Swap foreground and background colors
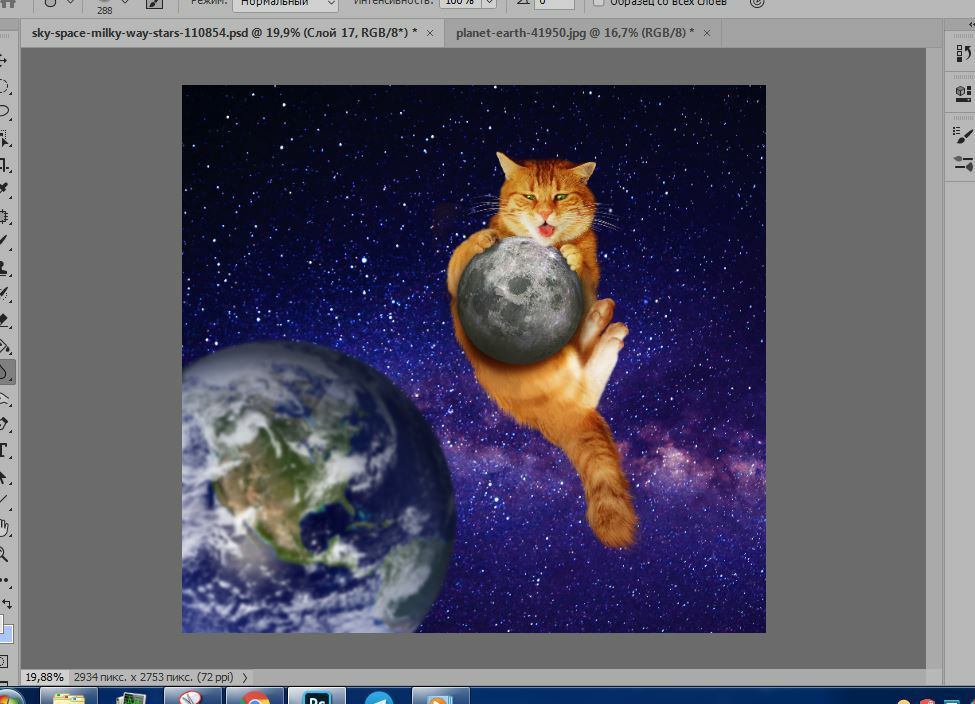 [x=6, y=603]
